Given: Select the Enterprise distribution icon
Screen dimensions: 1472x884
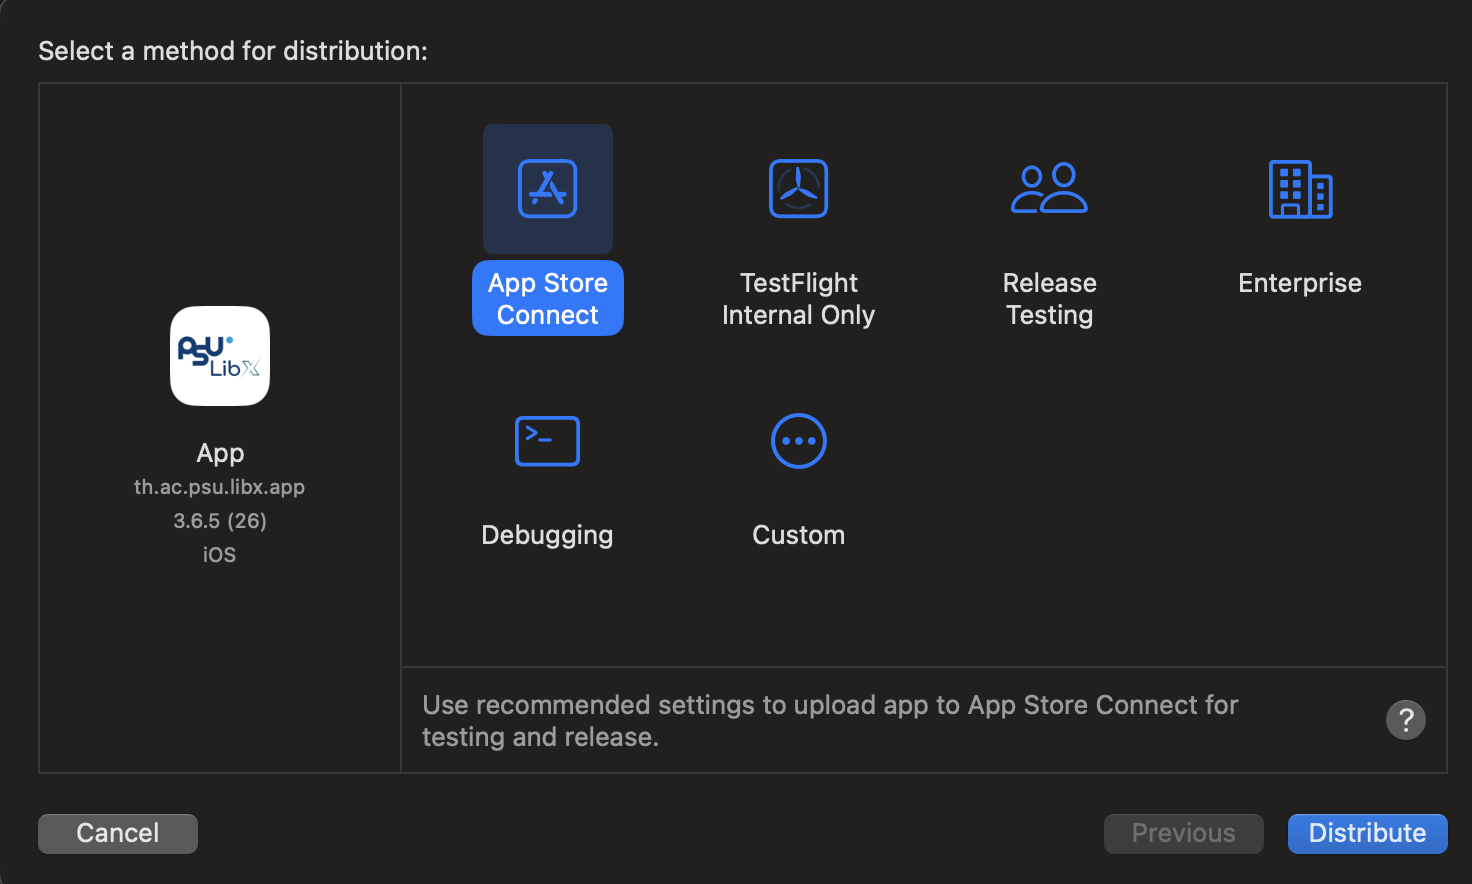Looking at the screenshot, I should click(1299, 188).
